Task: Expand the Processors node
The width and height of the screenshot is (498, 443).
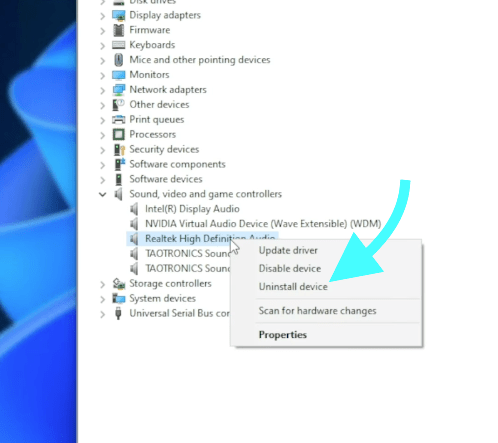Action: click(x=103, y=135)
